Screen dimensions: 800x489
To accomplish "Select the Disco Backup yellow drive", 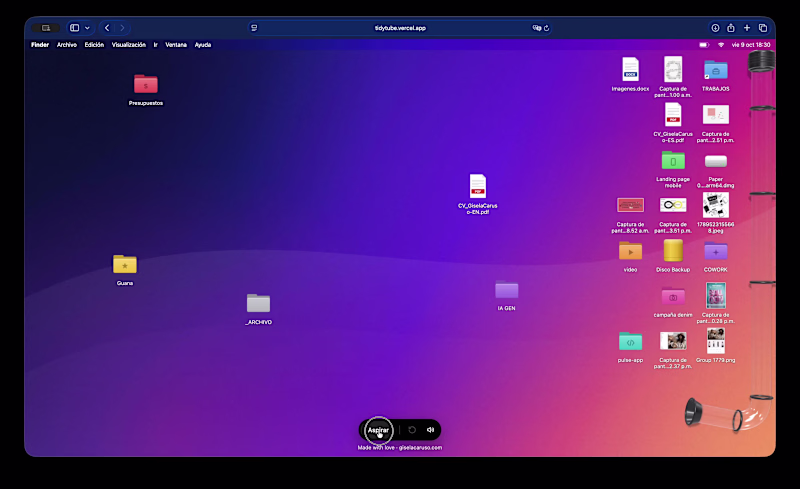I will click(x=673, y=251).
